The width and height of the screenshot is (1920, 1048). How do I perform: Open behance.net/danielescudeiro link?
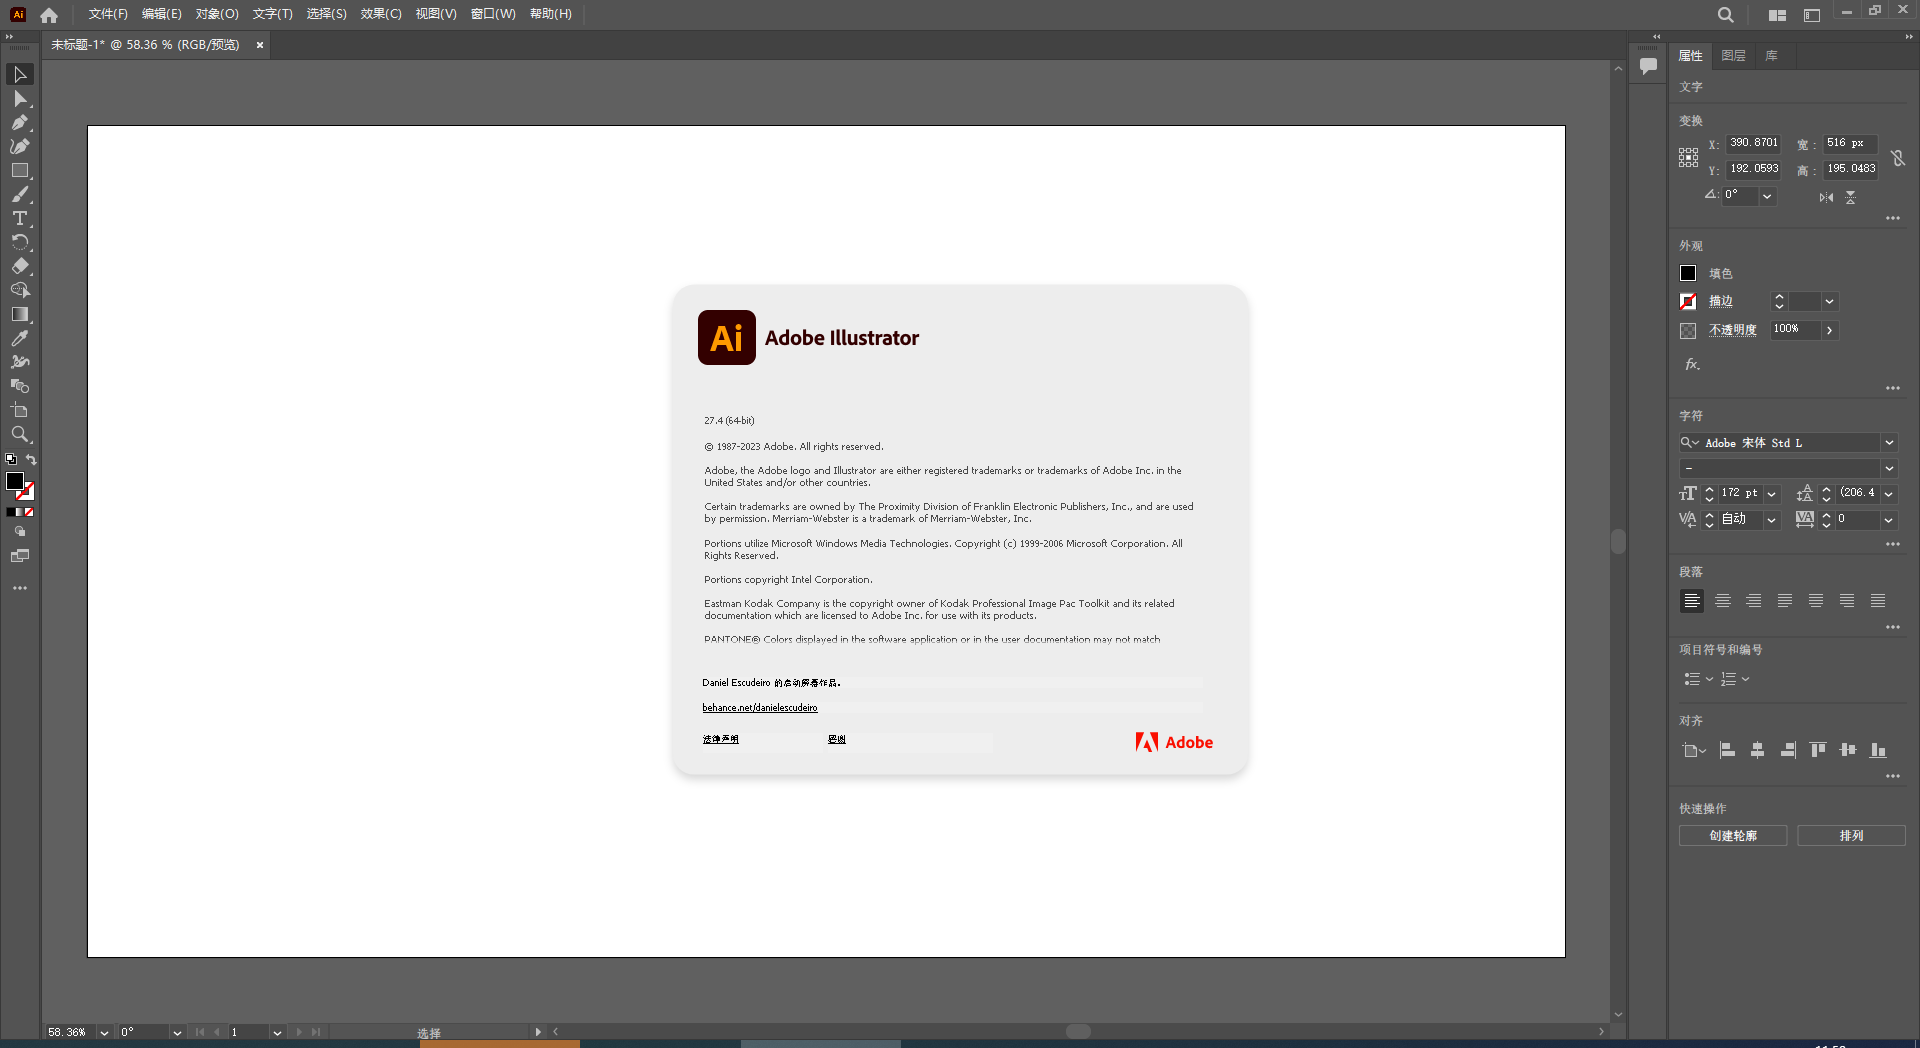coord(760,708)
